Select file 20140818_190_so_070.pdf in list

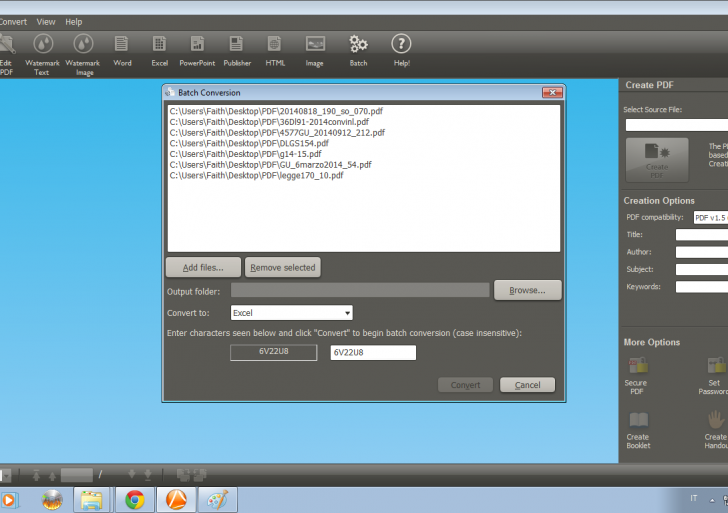point(276,111)
